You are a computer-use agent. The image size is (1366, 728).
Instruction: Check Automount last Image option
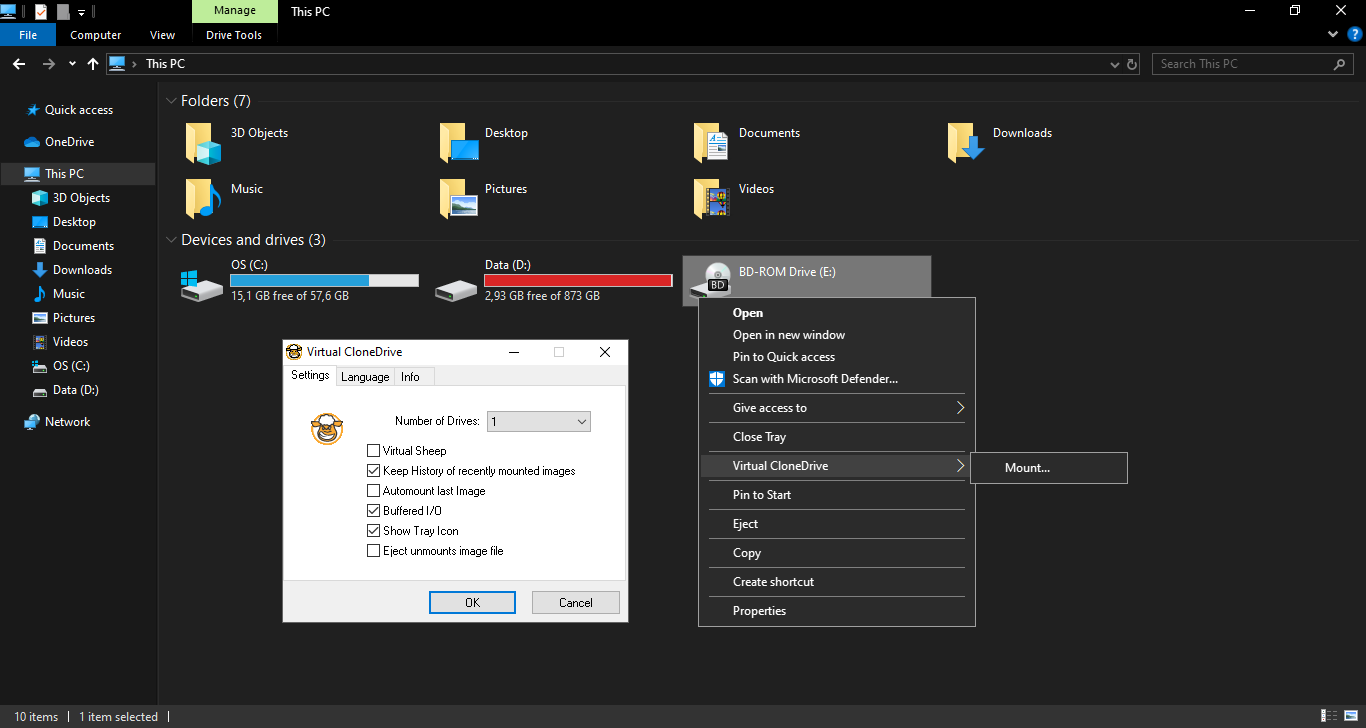pyautogui.click(x=373, y=490)
